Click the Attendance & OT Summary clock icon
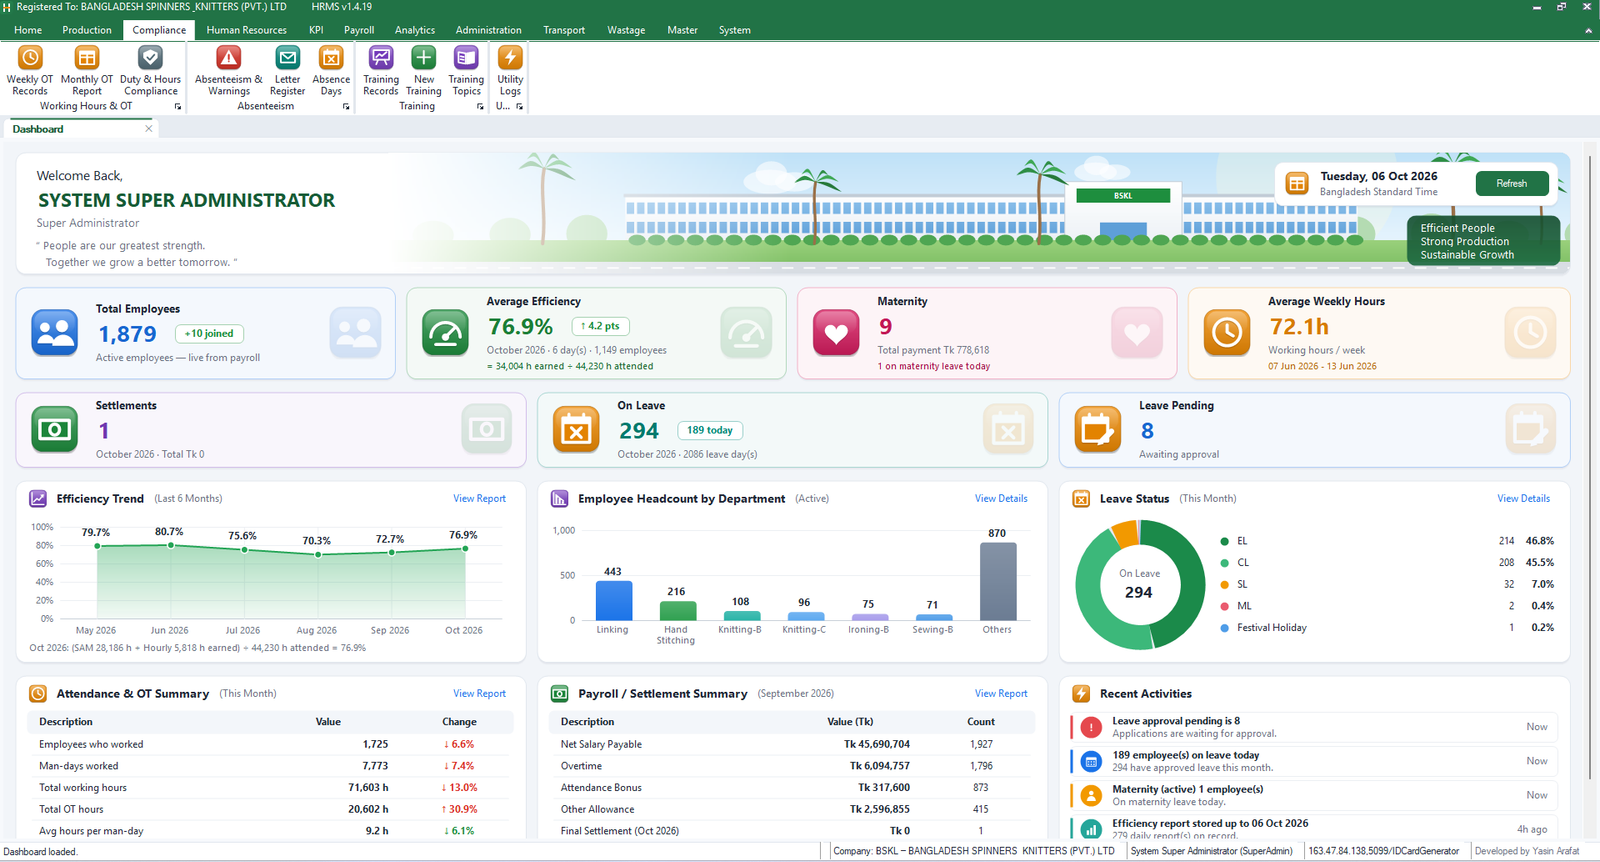Image resolution: width=1600 pixels, height=862 pixels. pos(38,693)
